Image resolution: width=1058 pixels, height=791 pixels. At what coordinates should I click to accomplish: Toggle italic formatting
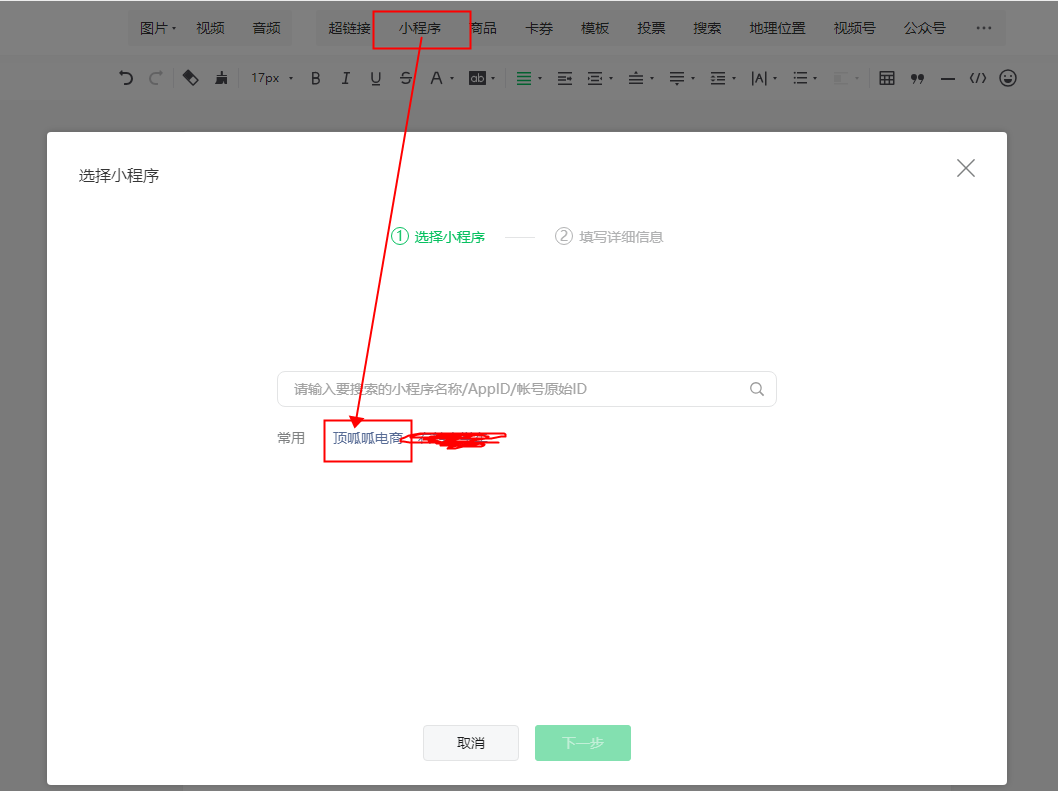[345, 78]
